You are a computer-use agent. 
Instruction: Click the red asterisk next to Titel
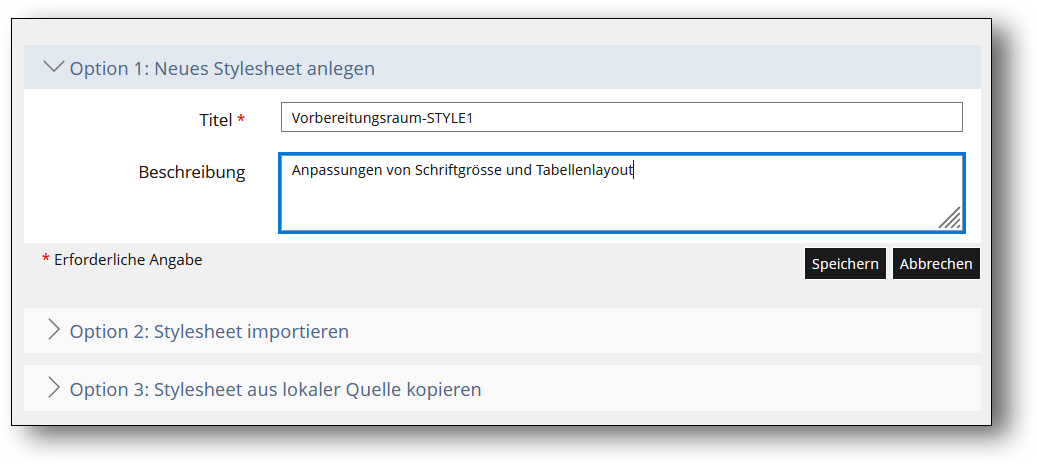tap(241, 120)
